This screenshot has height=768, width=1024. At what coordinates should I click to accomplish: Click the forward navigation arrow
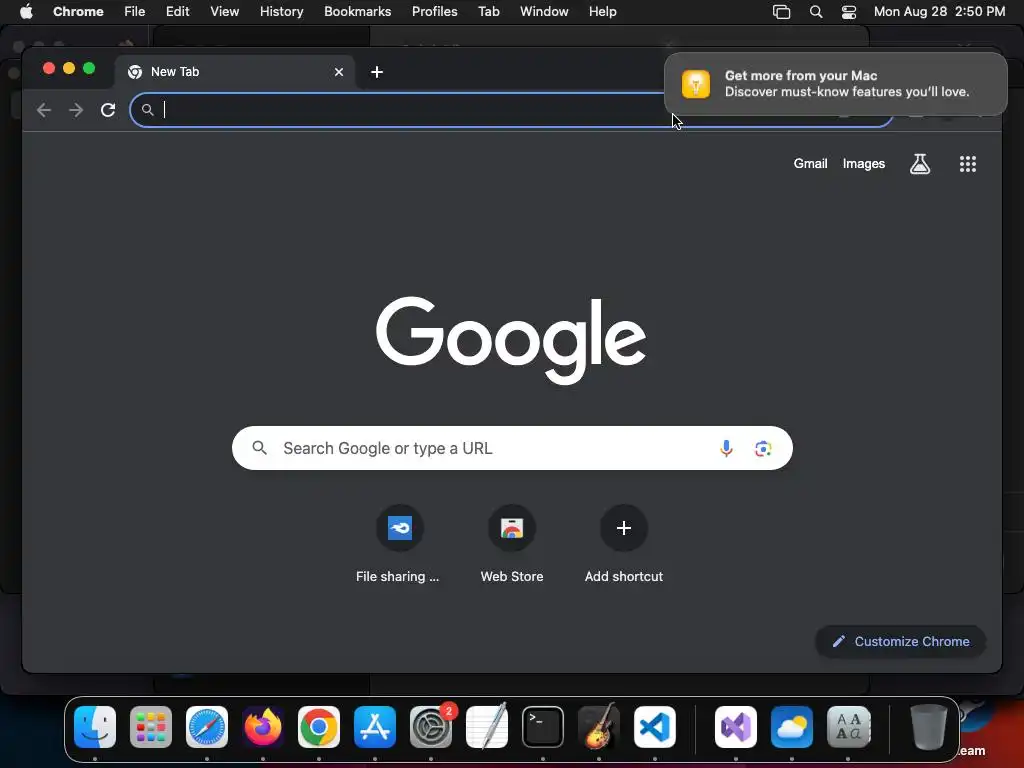click(76, 110)
